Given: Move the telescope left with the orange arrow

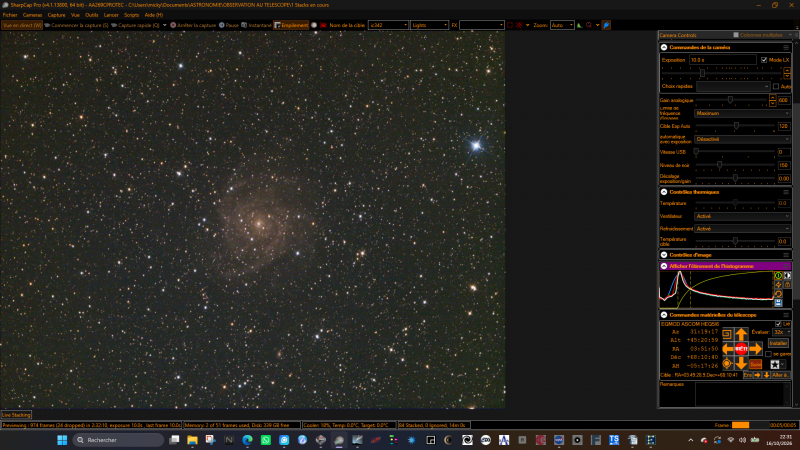Looking at the screenshot, I should (x=728, y=349).
